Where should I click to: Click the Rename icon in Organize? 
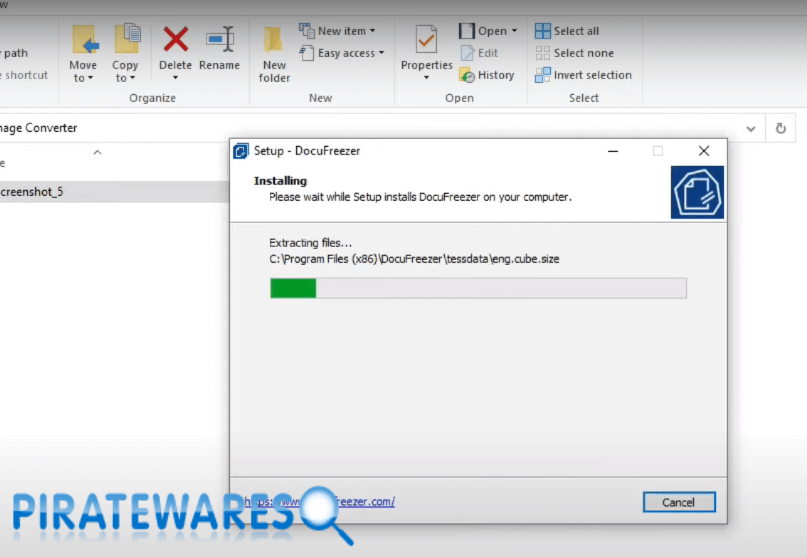pos(219,42)
